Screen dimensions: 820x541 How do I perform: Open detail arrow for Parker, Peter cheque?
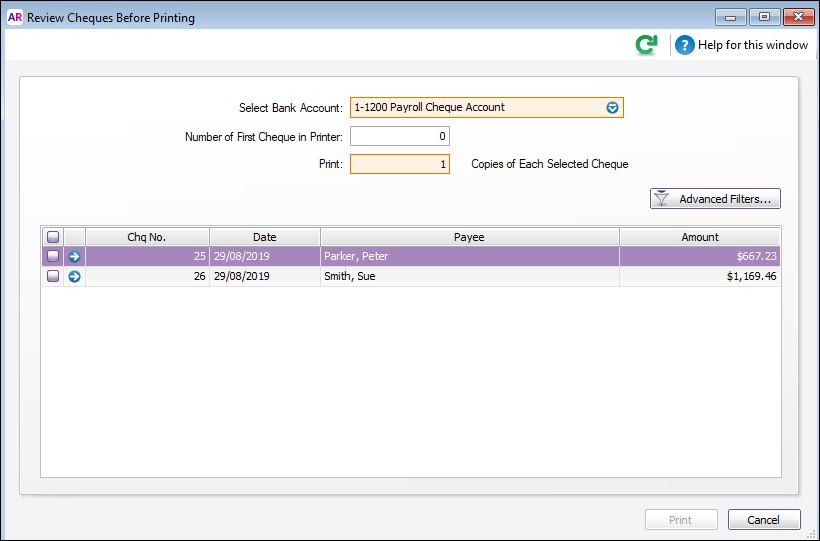[x=74, y=257]
